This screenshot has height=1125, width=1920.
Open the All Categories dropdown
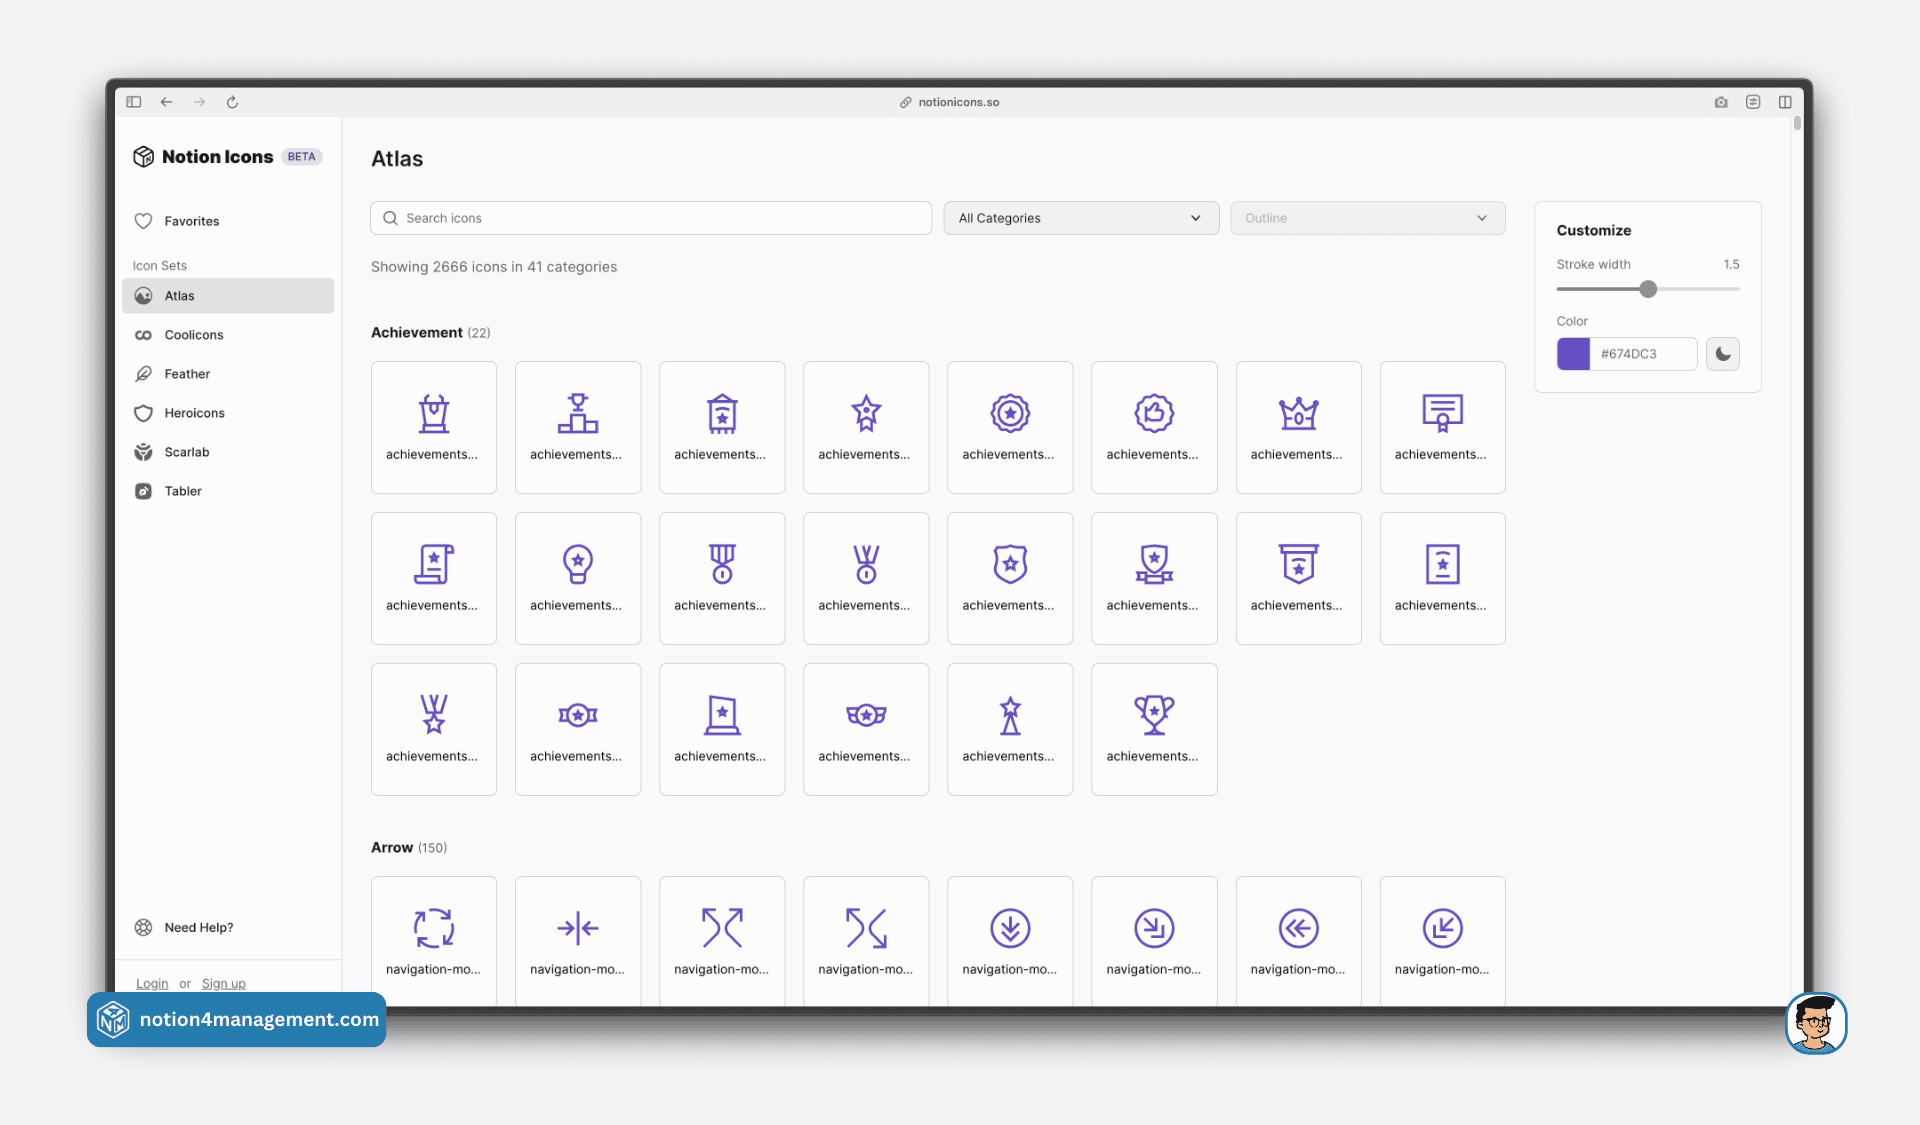click(x=1081, y=218)
